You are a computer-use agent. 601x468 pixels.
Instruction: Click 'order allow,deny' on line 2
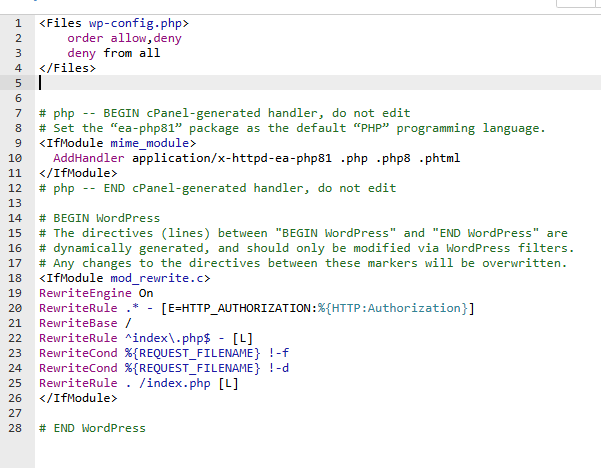(x=125, y=38)
